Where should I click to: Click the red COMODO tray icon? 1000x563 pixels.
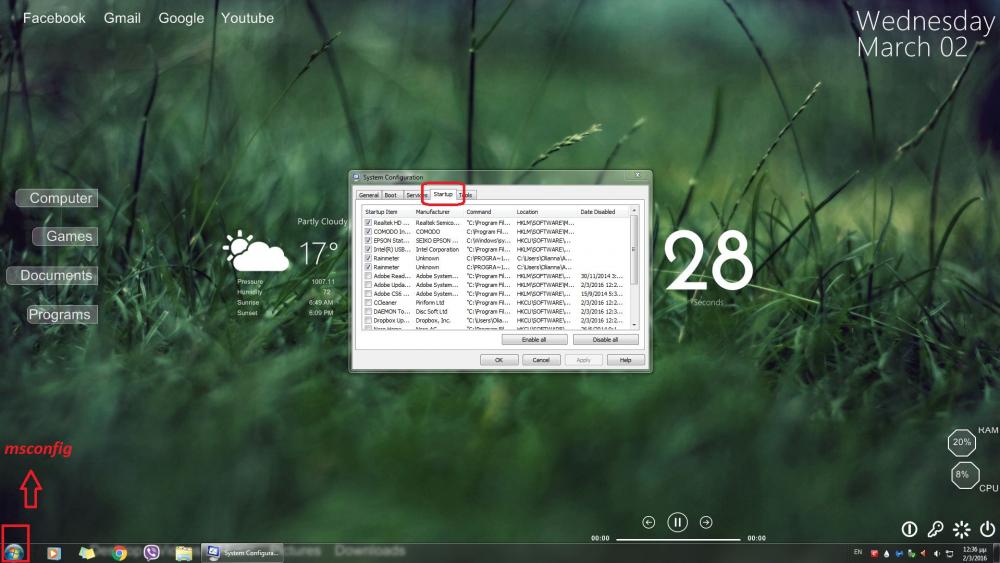click(874, 553)
